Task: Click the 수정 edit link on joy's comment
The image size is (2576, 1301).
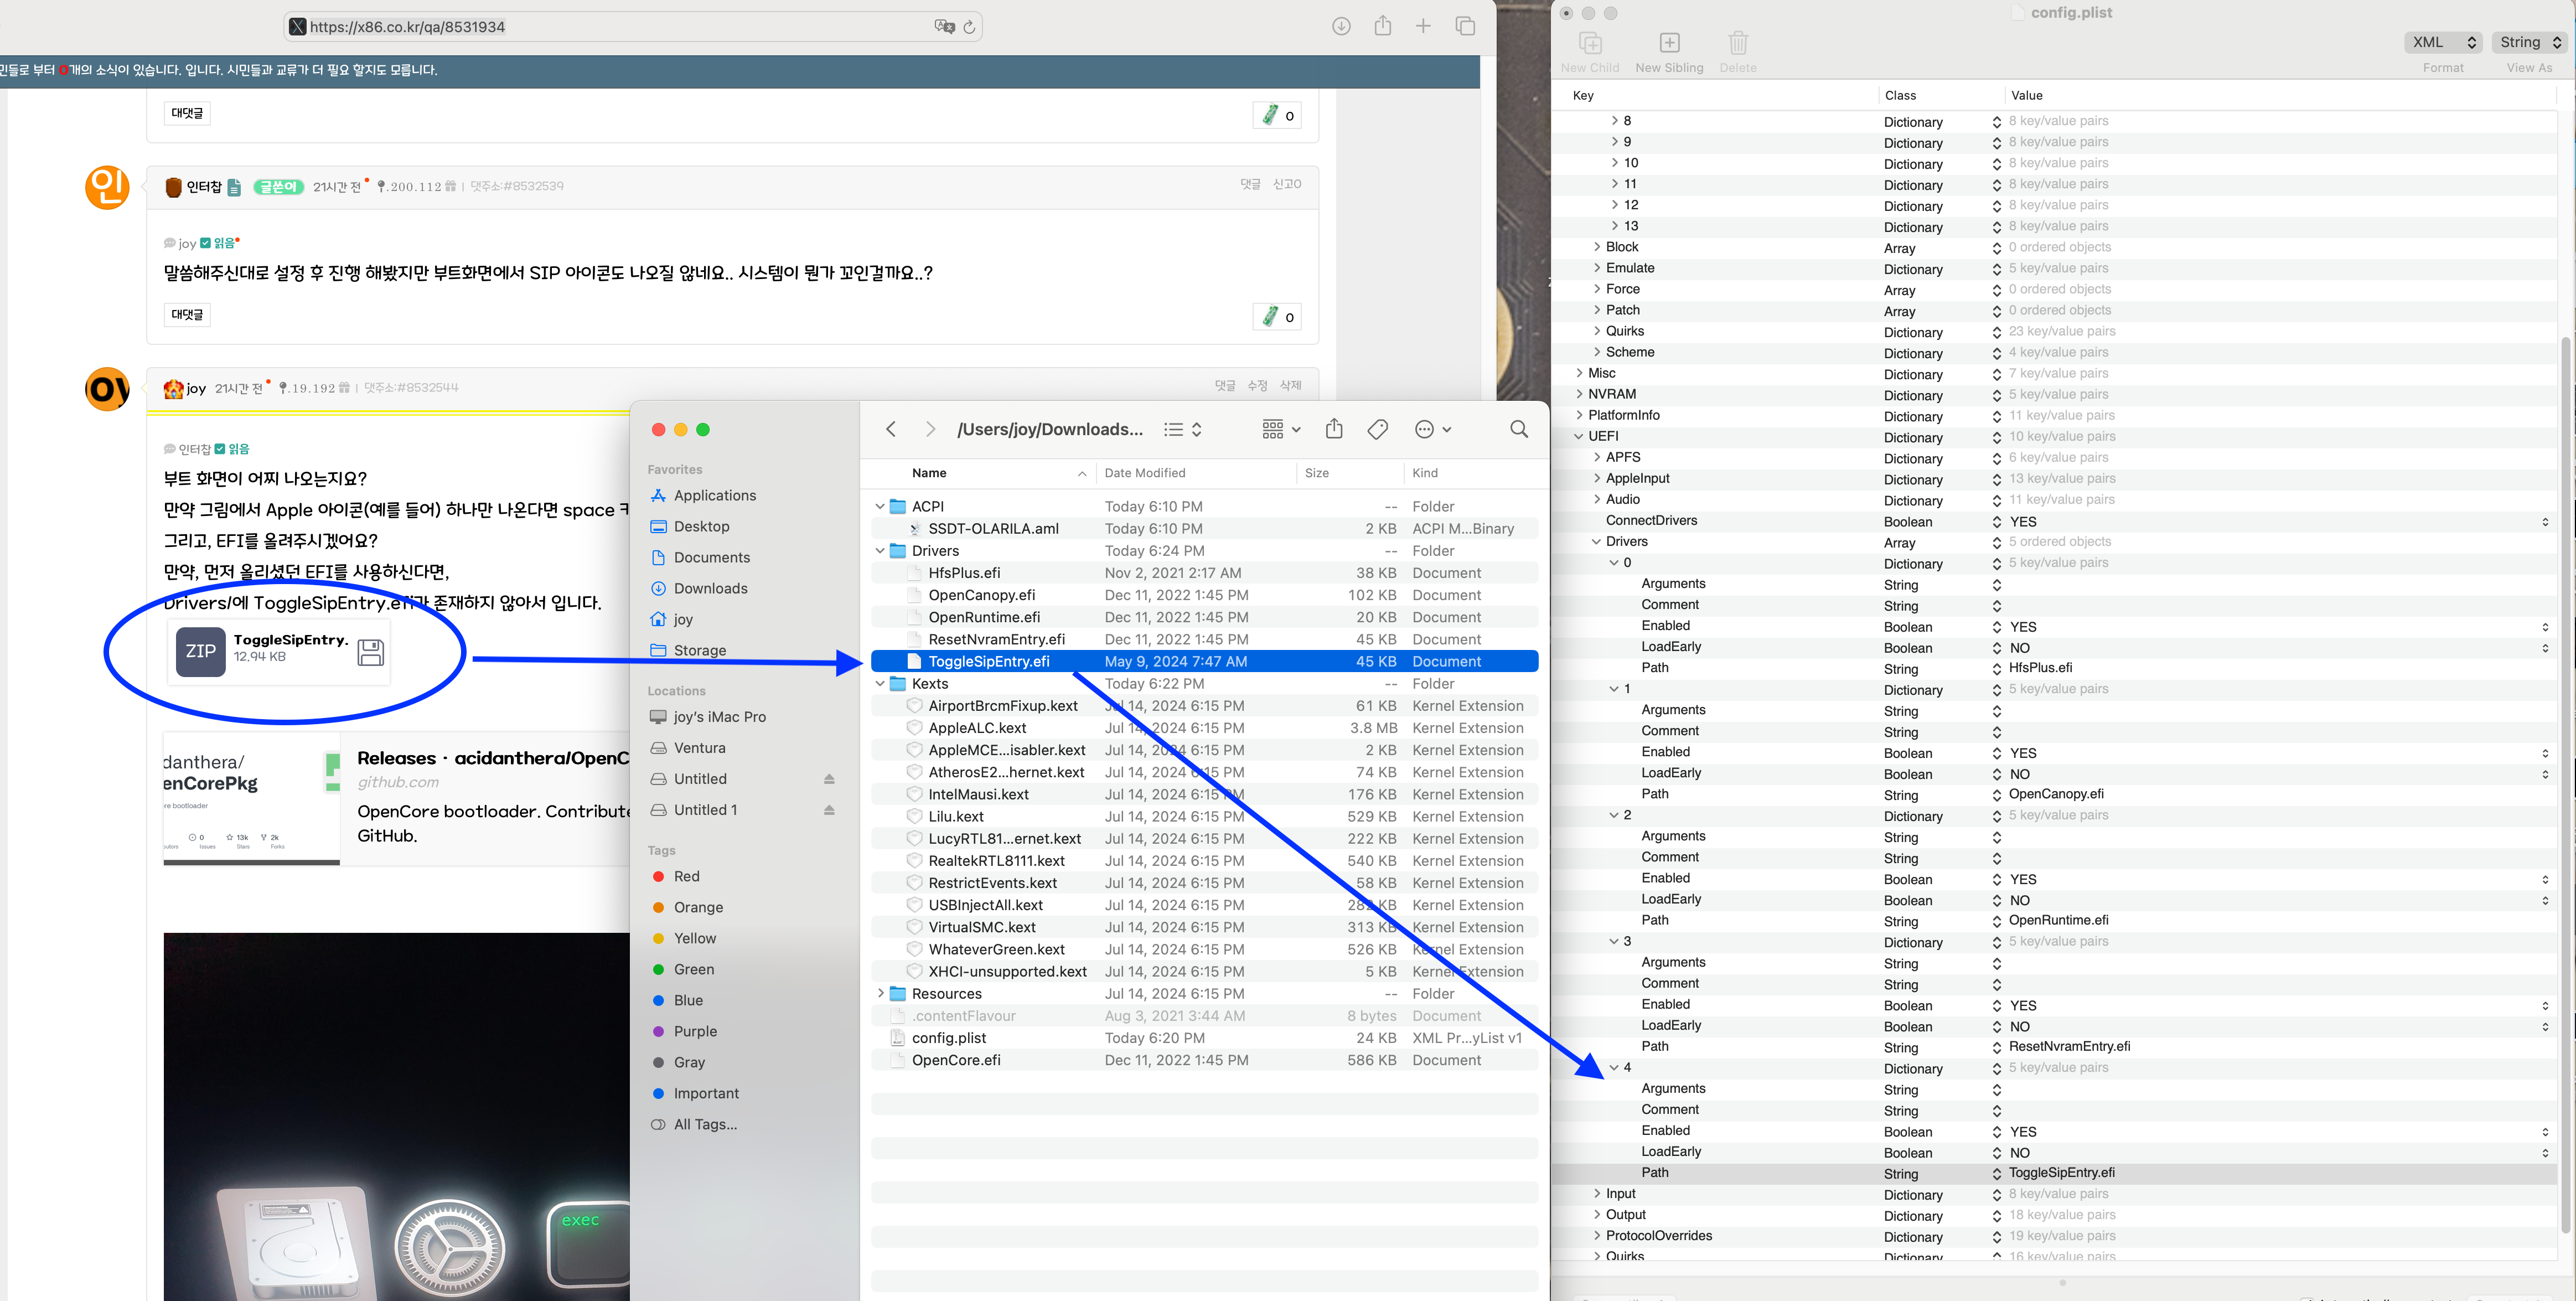Action: coord(1257,385)
